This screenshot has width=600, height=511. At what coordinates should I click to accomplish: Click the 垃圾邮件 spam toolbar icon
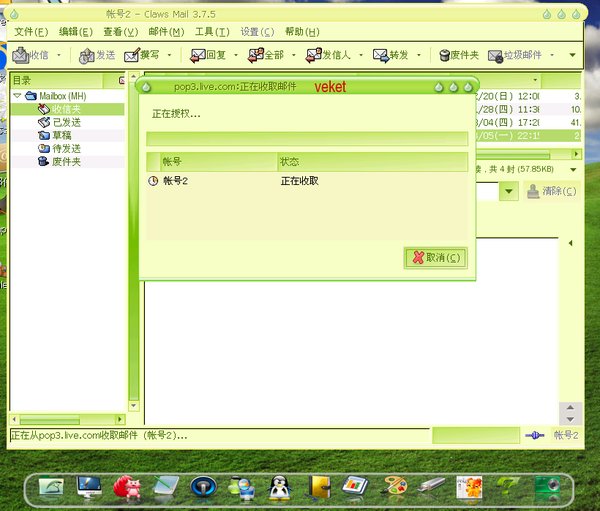coord(495,56)
